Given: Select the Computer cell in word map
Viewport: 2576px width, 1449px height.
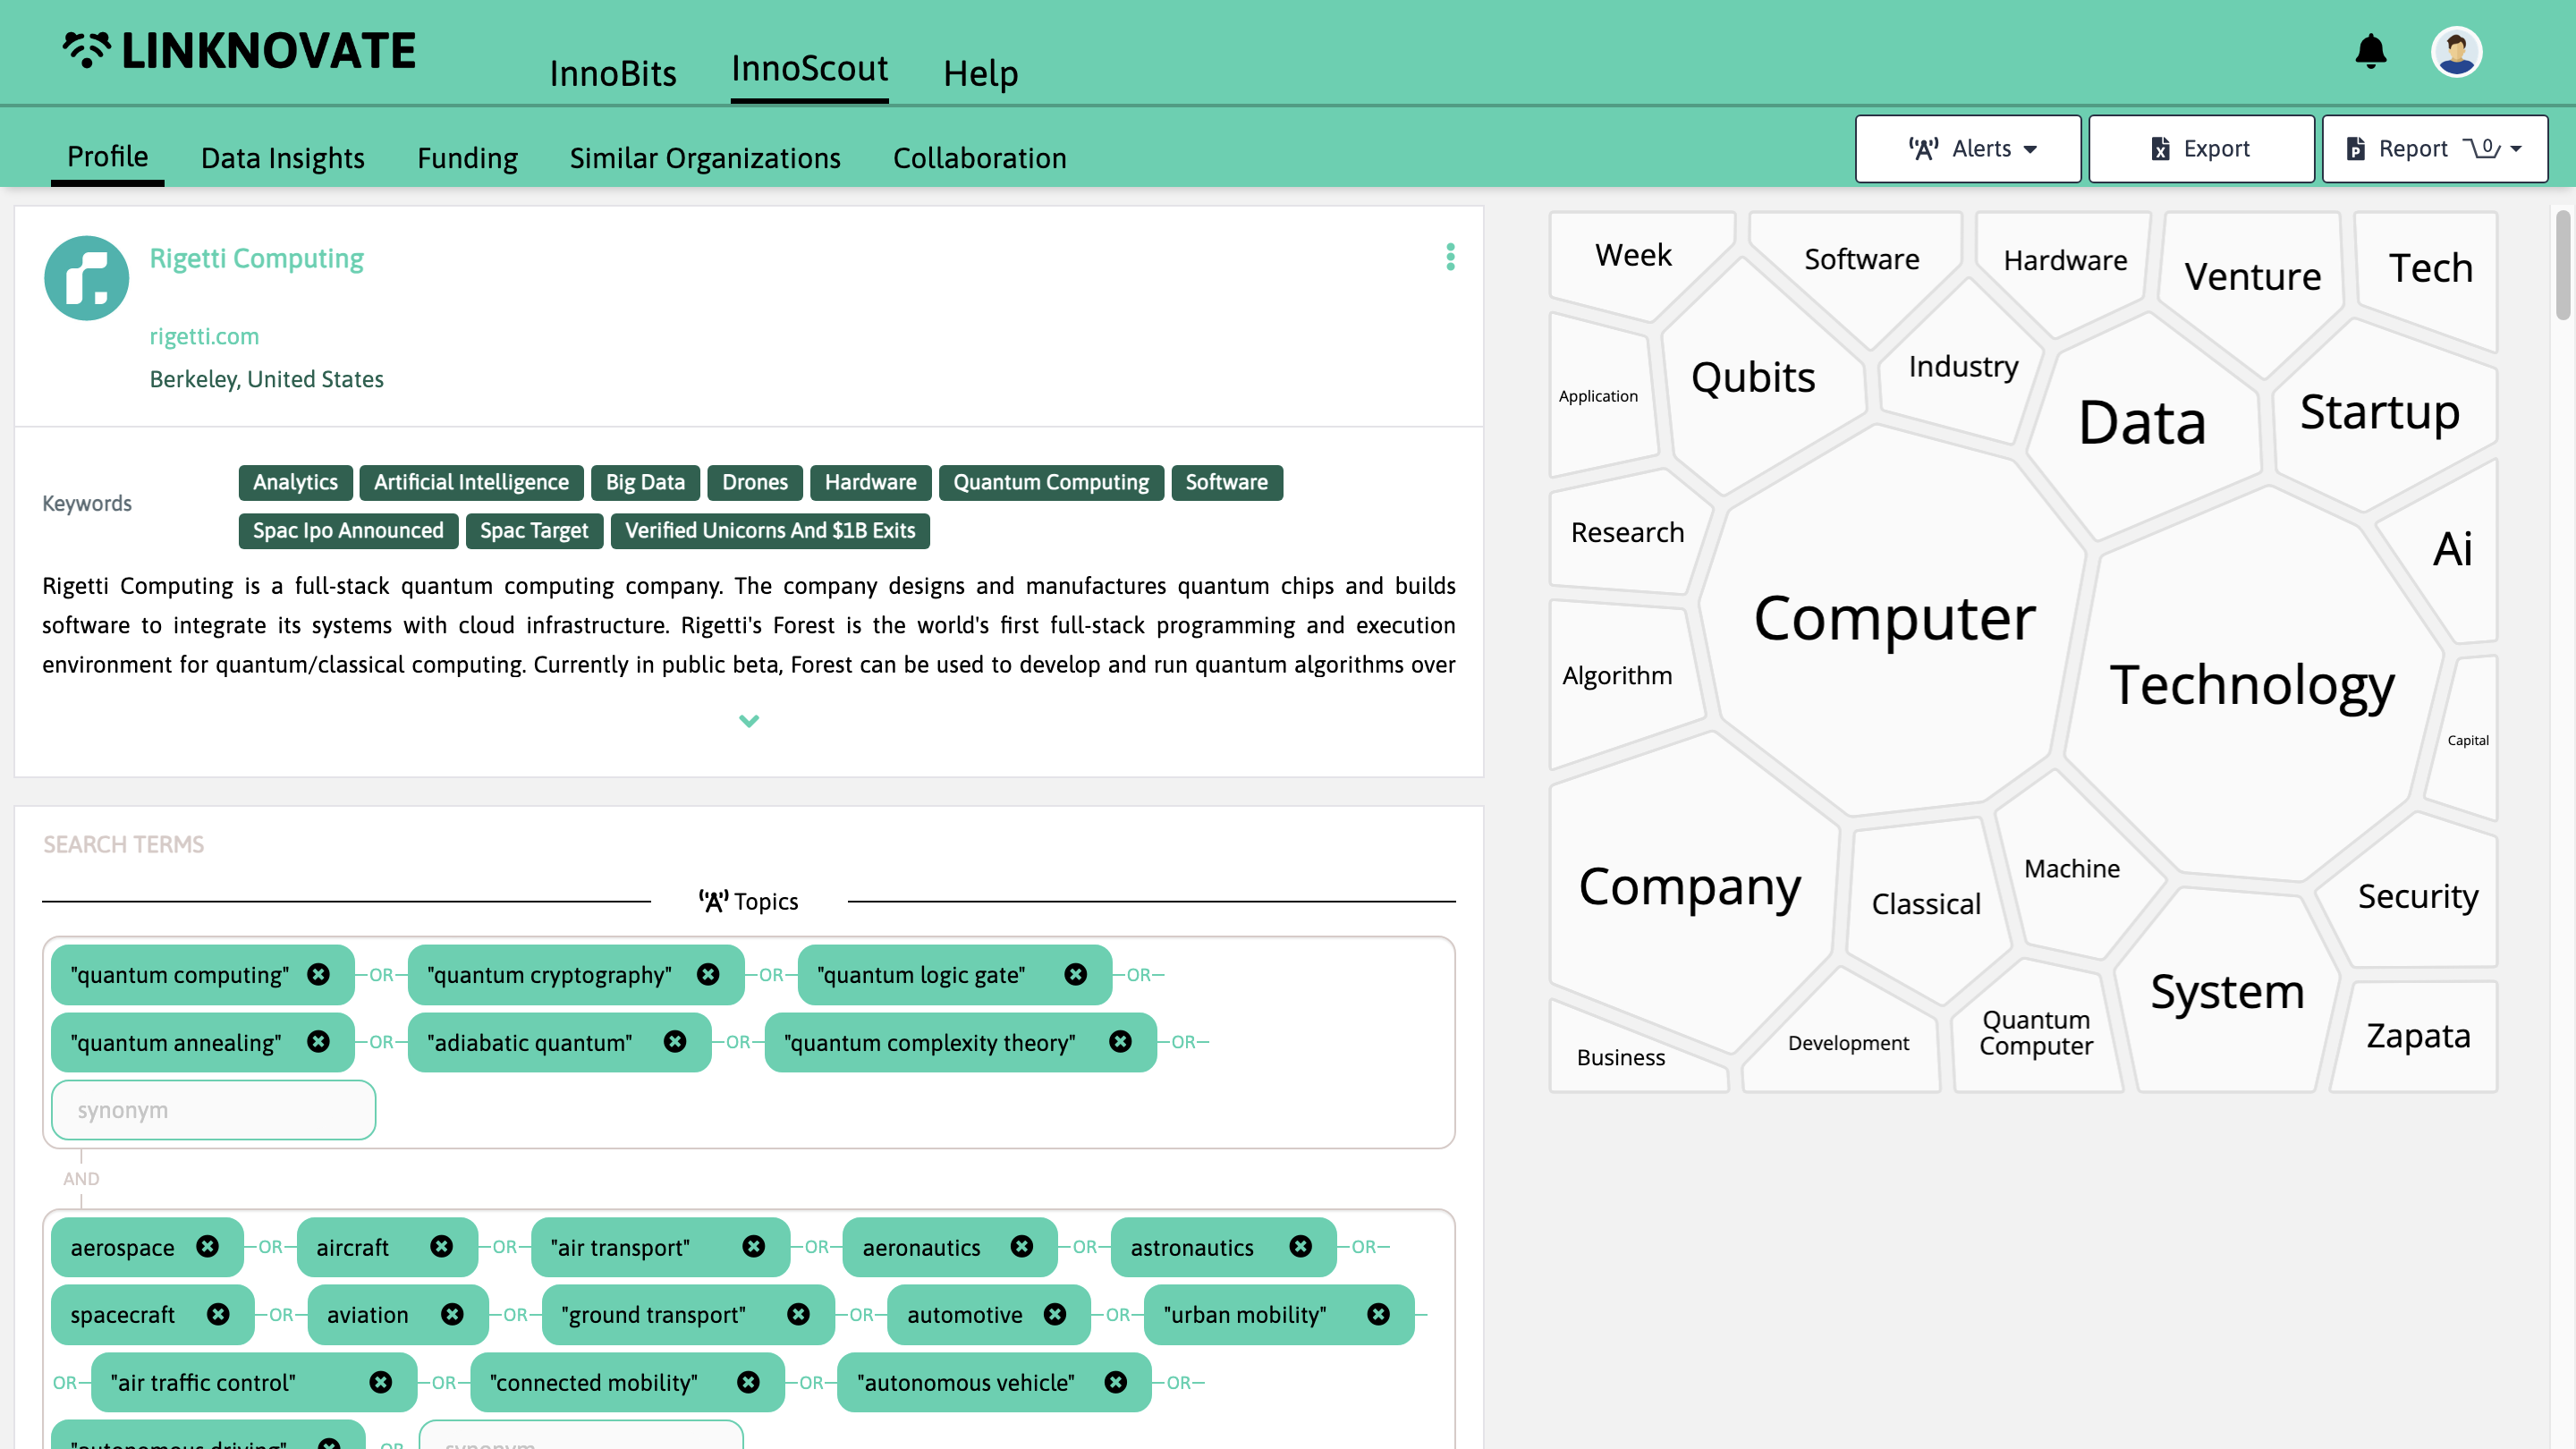Looking at the screenshot, I should [1894, 618].
